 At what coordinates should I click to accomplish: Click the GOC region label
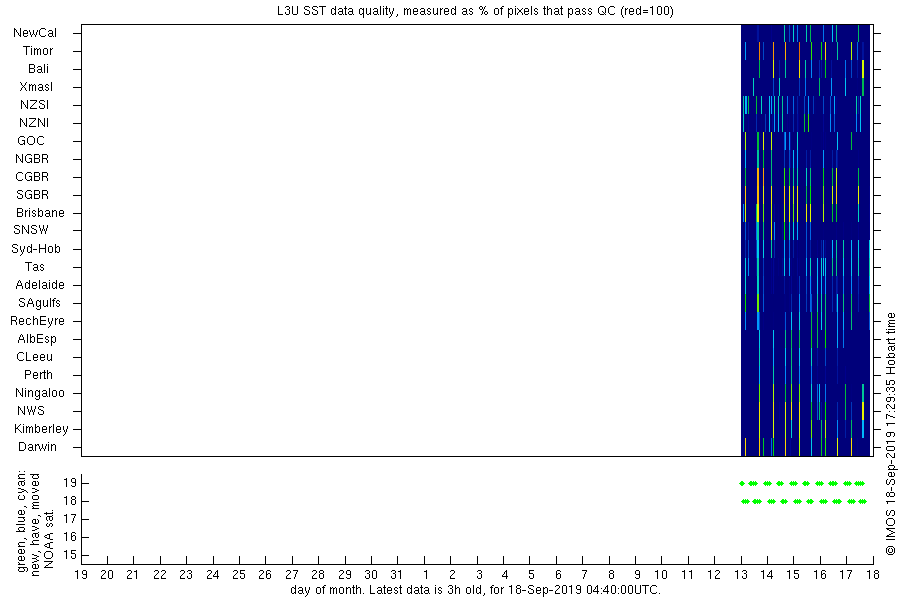pyautogui.click(x=31, y=141)
